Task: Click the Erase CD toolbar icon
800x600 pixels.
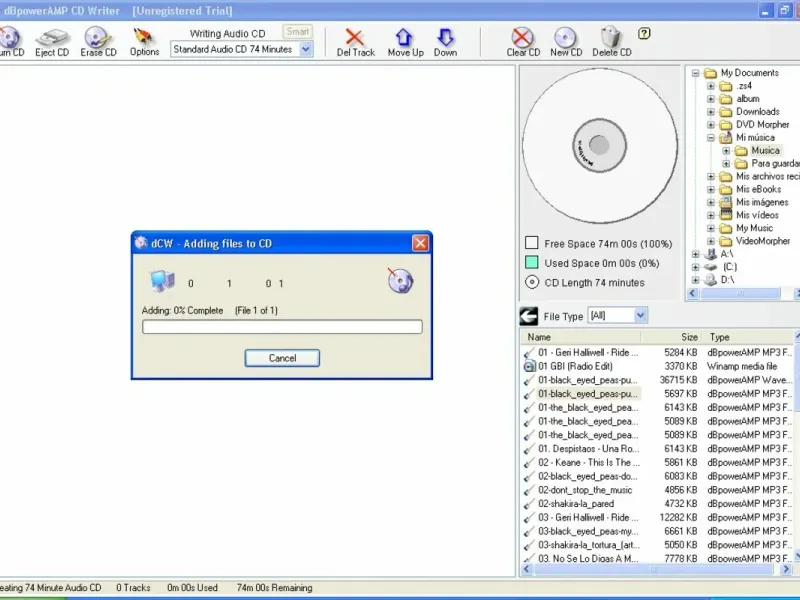Action: 97,37
